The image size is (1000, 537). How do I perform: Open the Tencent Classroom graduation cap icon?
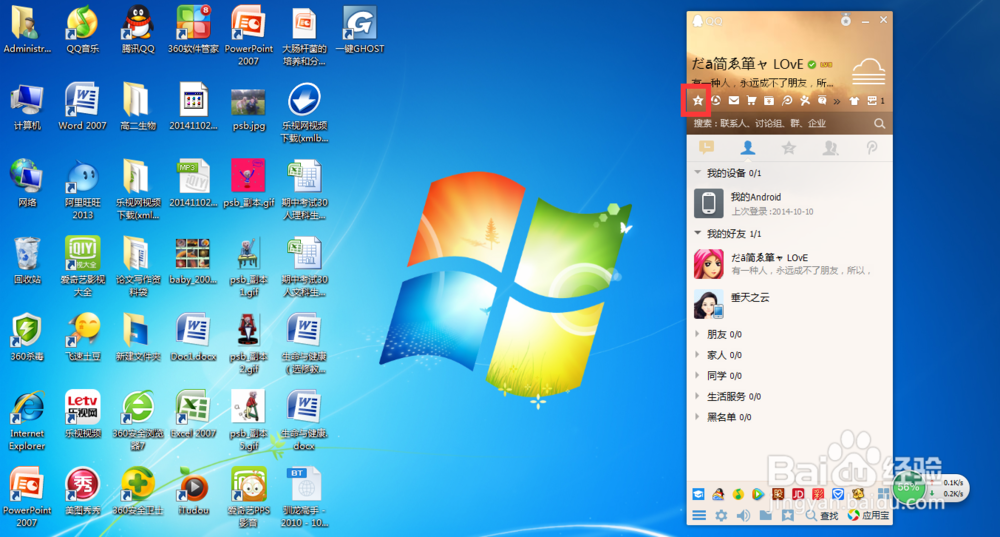[698, 494]
